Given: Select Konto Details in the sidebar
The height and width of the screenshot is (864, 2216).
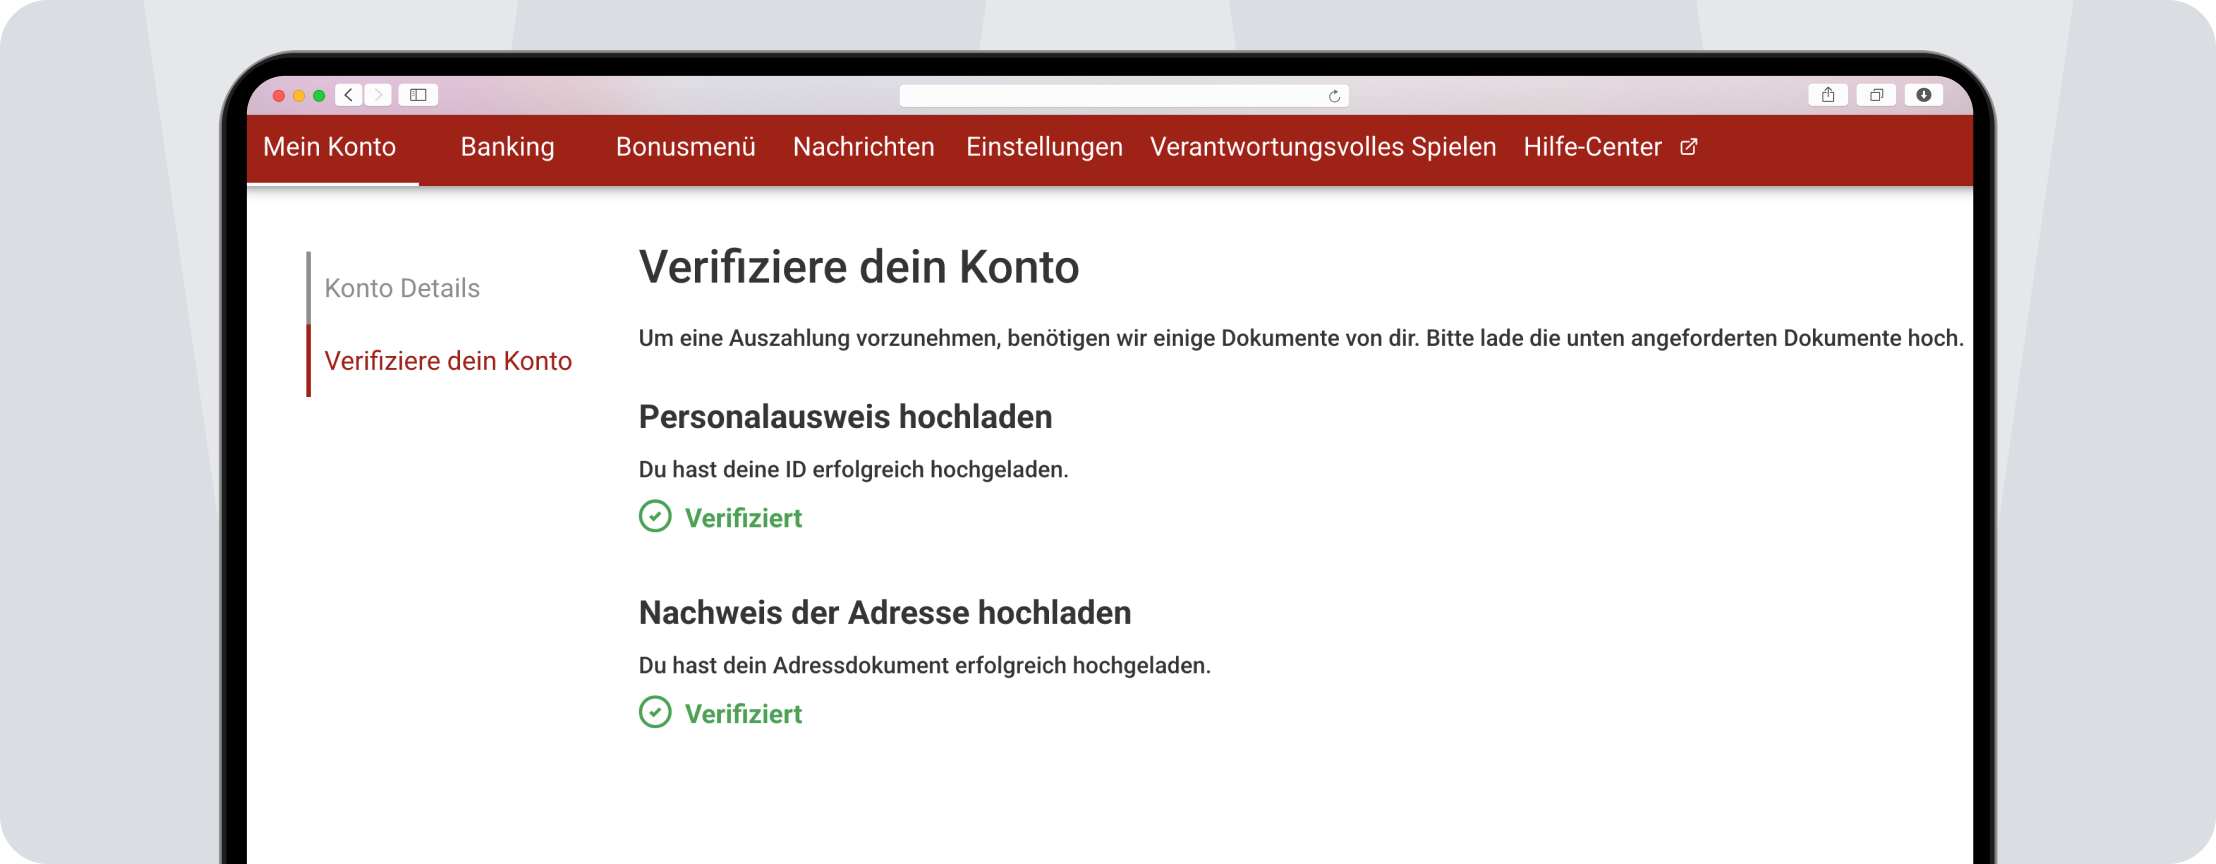Looking at the screenshot, I should (402, 288).
